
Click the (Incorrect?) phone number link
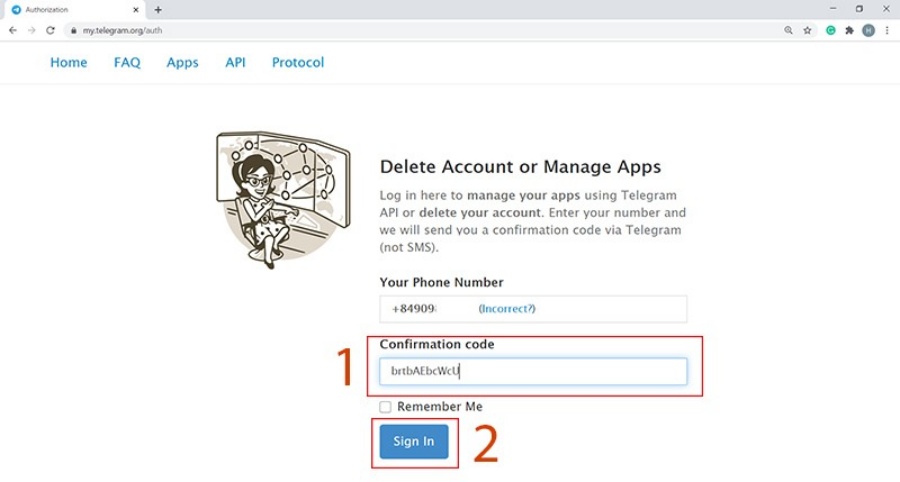pos(507,309)
